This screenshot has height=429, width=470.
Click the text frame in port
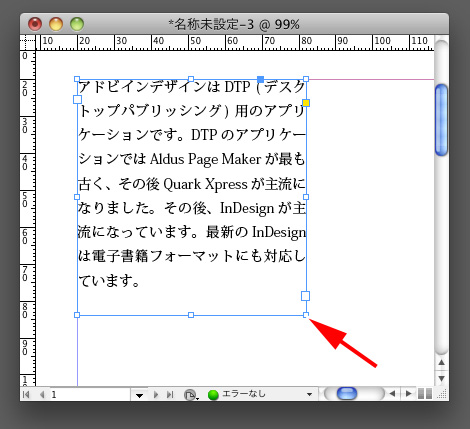tap(77, 99)
